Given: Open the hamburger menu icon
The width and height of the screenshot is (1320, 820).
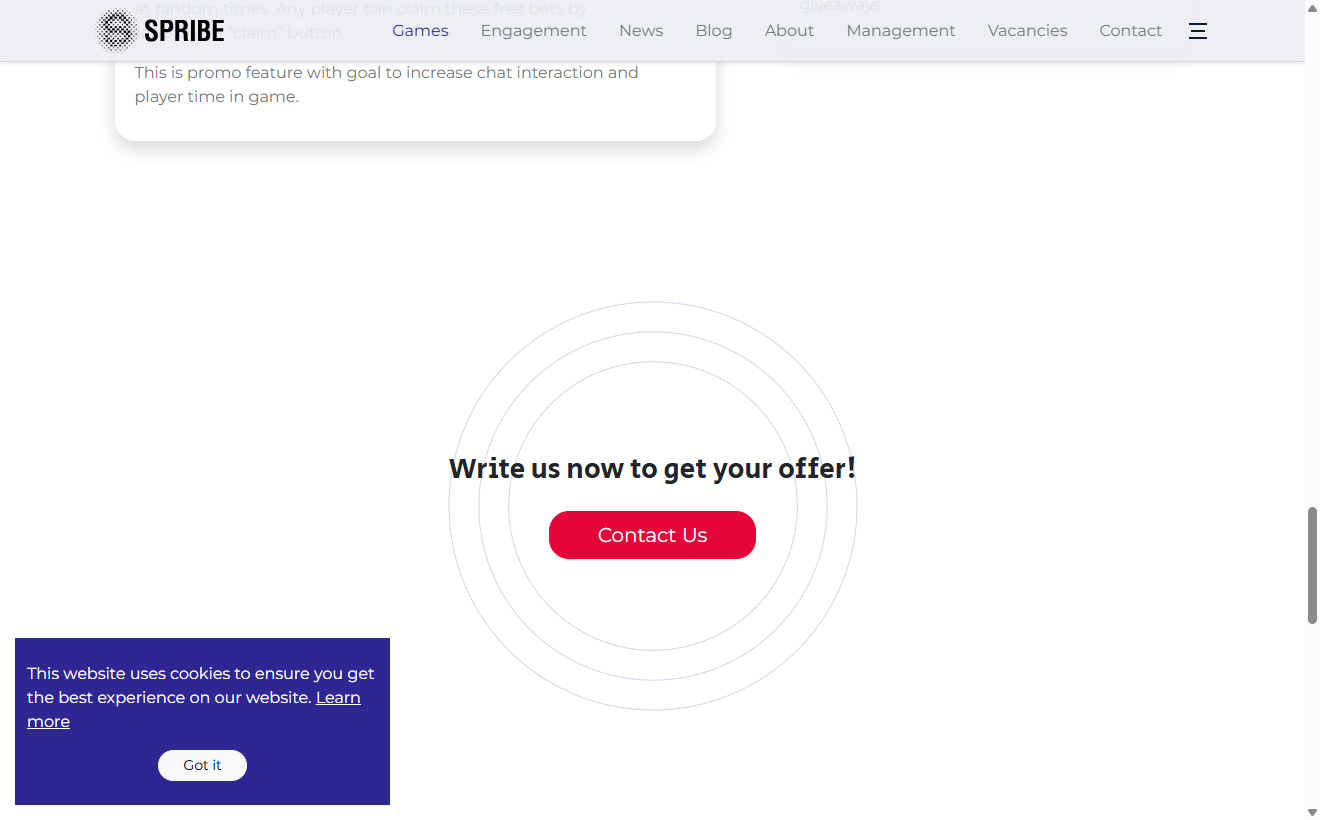Looking at the screenshot, I should pos(1198,31).
